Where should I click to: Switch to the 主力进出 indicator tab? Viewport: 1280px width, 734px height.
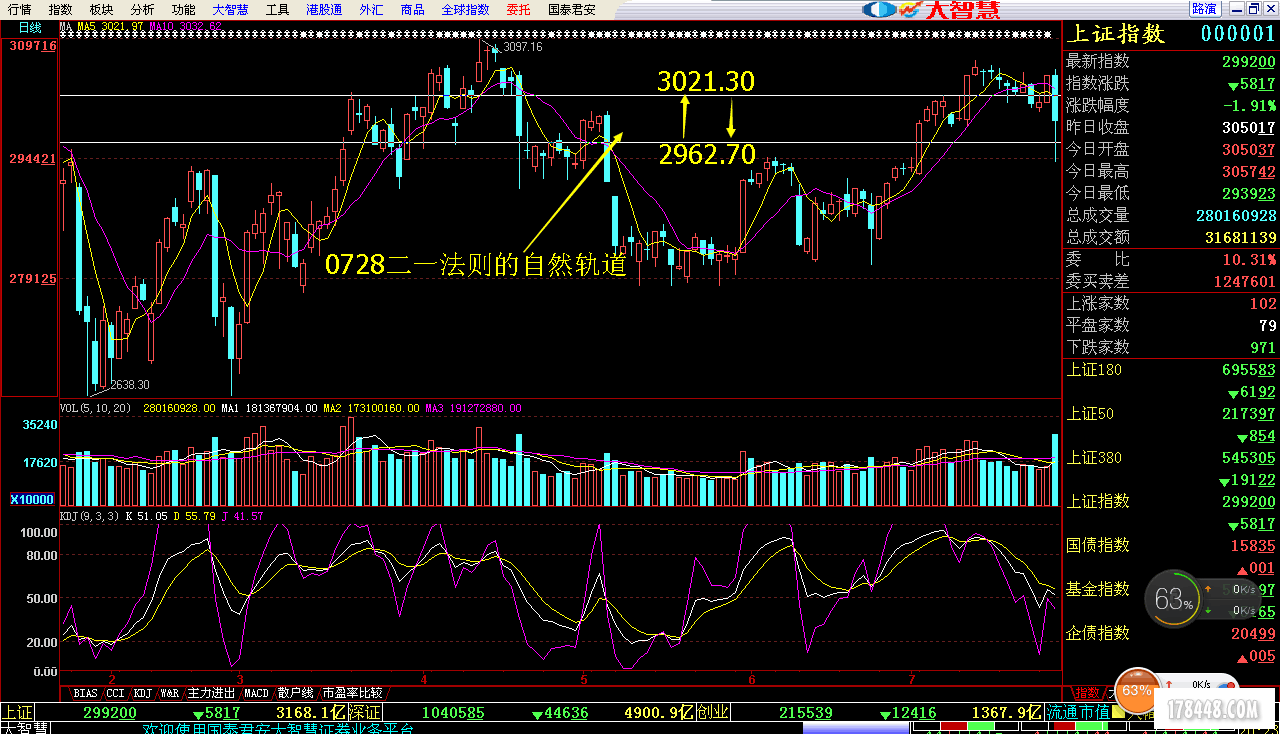coord(212,693)
